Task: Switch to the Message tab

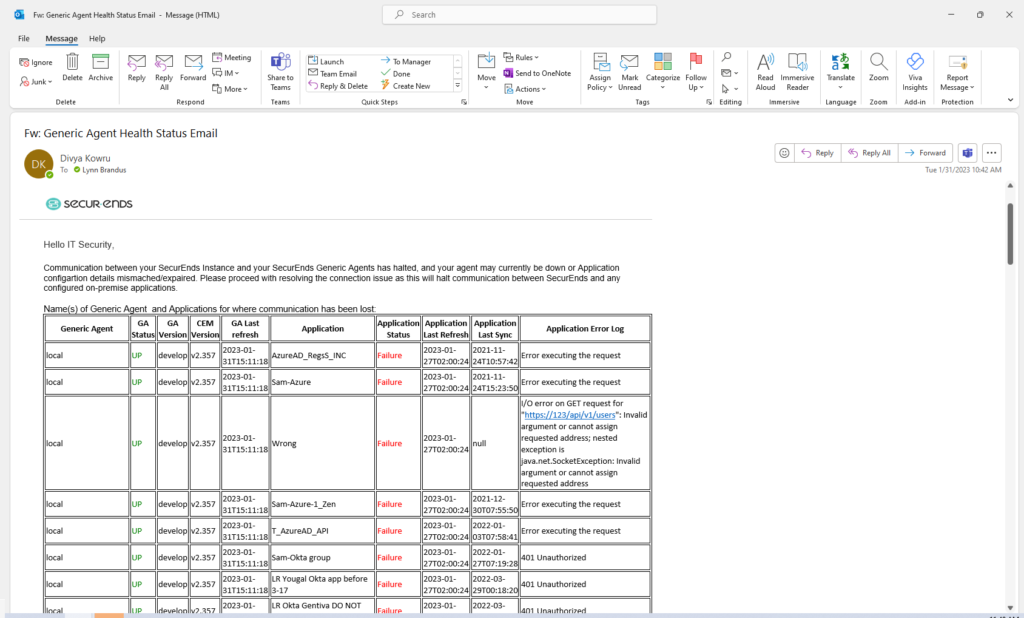Action: click(61, 39)
